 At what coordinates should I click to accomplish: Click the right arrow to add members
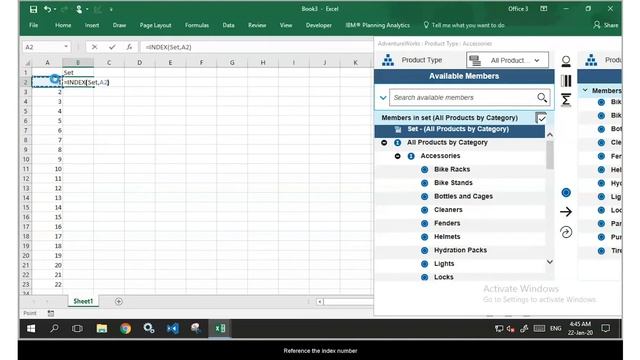pyautogui.click(x=566, y=211)
